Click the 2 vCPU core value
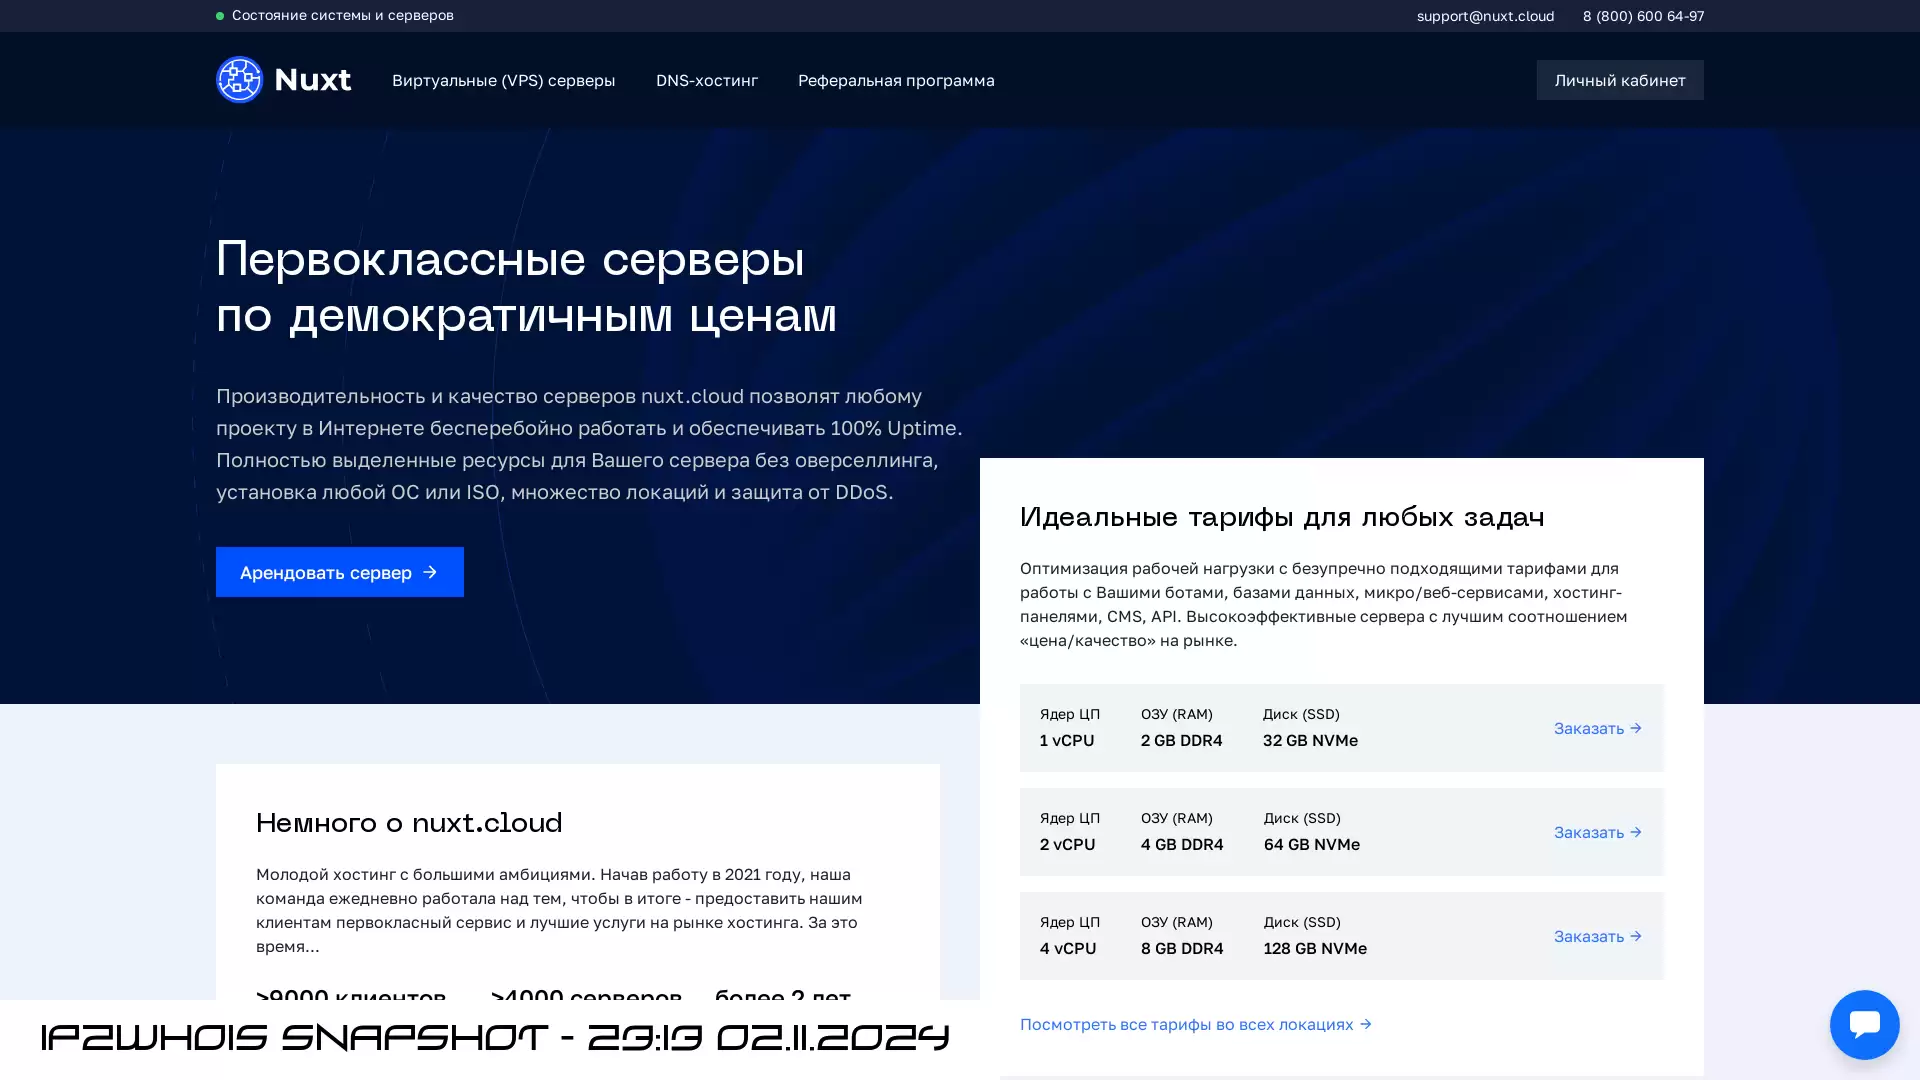Viewport: 1920px width, 1080px height. (x=1067, y=844)
